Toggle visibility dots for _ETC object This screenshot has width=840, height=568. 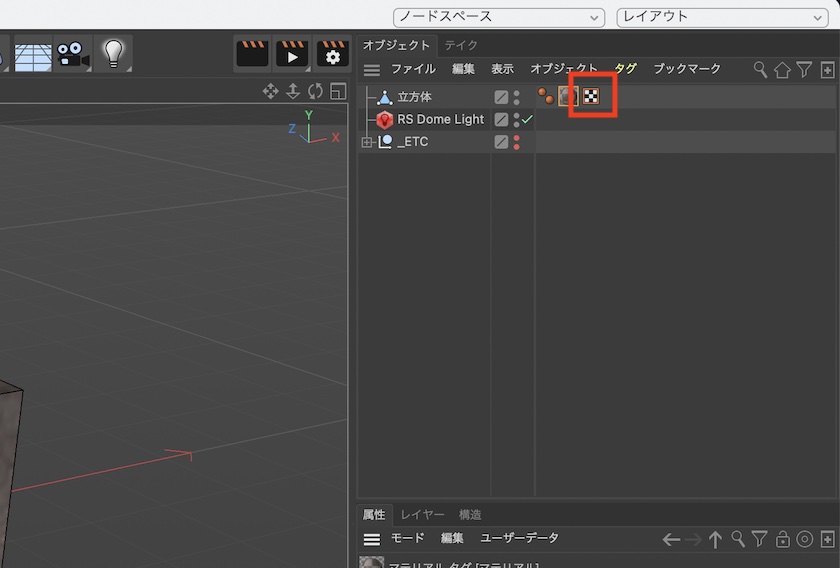tap(516, 142)
